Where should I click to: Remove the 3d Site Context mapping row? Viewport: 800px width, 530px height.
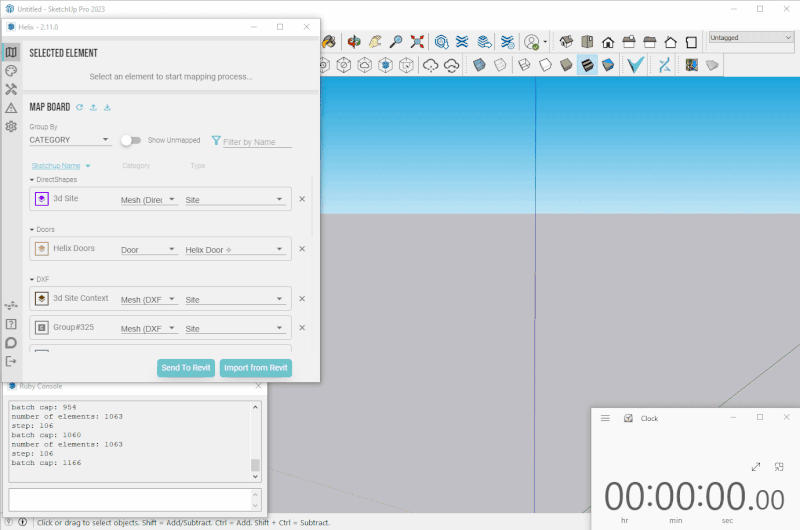(302, 299)
